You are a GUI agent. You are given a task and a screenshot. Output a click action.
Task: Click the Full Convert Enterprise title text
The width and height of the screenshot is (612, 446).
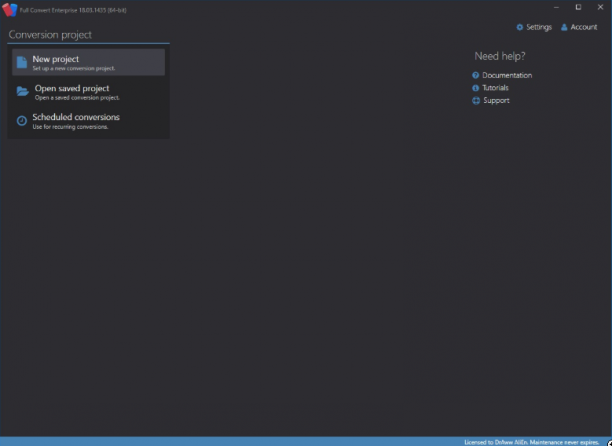[x=73, y=10]
